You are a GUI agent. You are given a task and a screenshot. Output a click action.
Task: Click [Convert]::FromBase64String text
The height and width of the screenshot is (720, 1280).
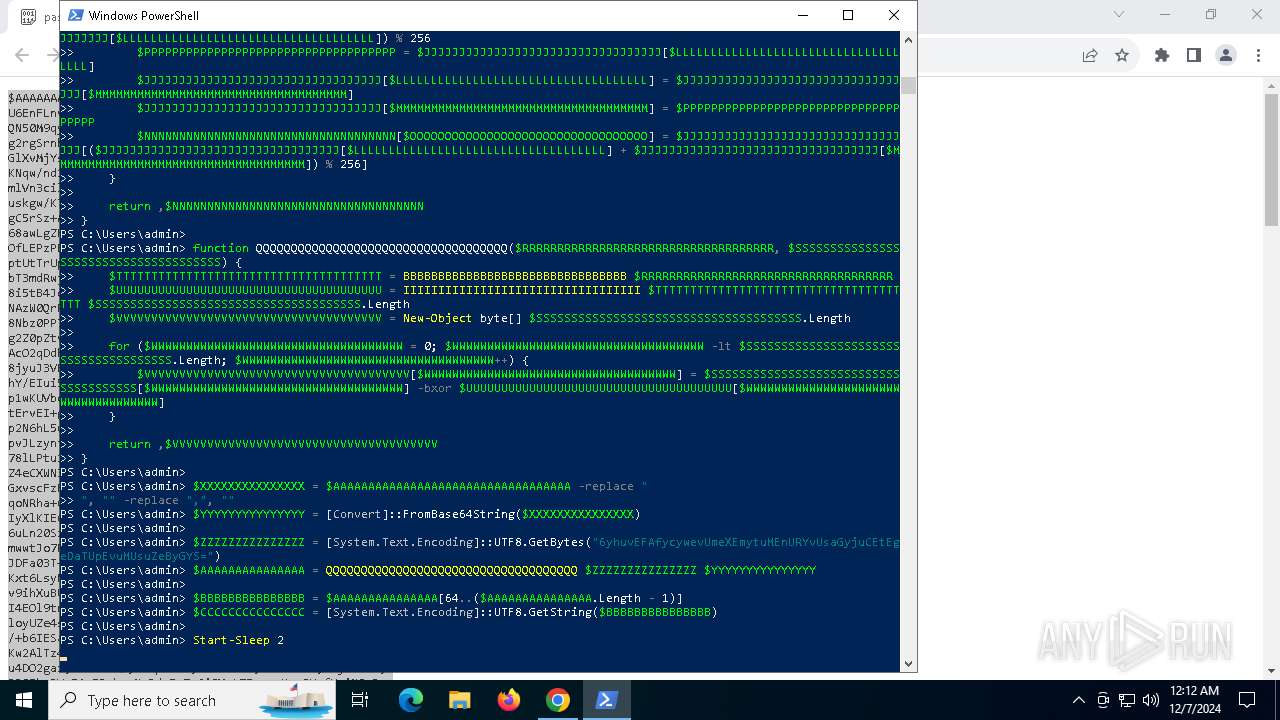pos(423,514)
